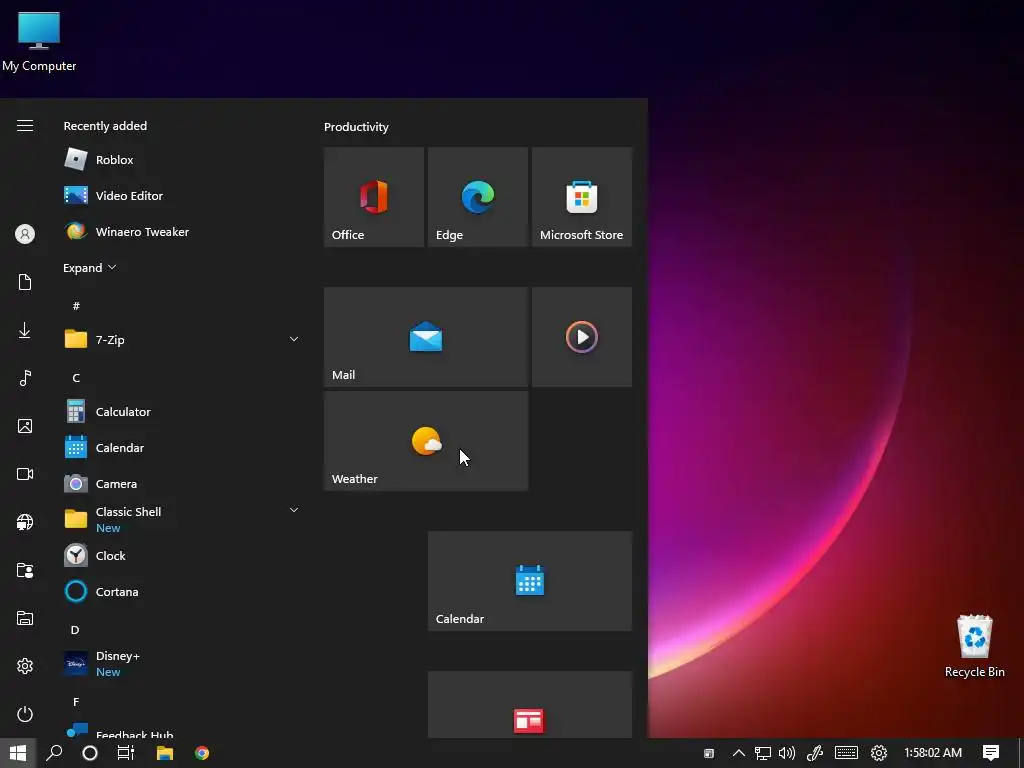Image resolution: width=1024 pixels, height=768 pixels.
Task: Open the touch keyboard tray icon
Action: tap(846, 753)
